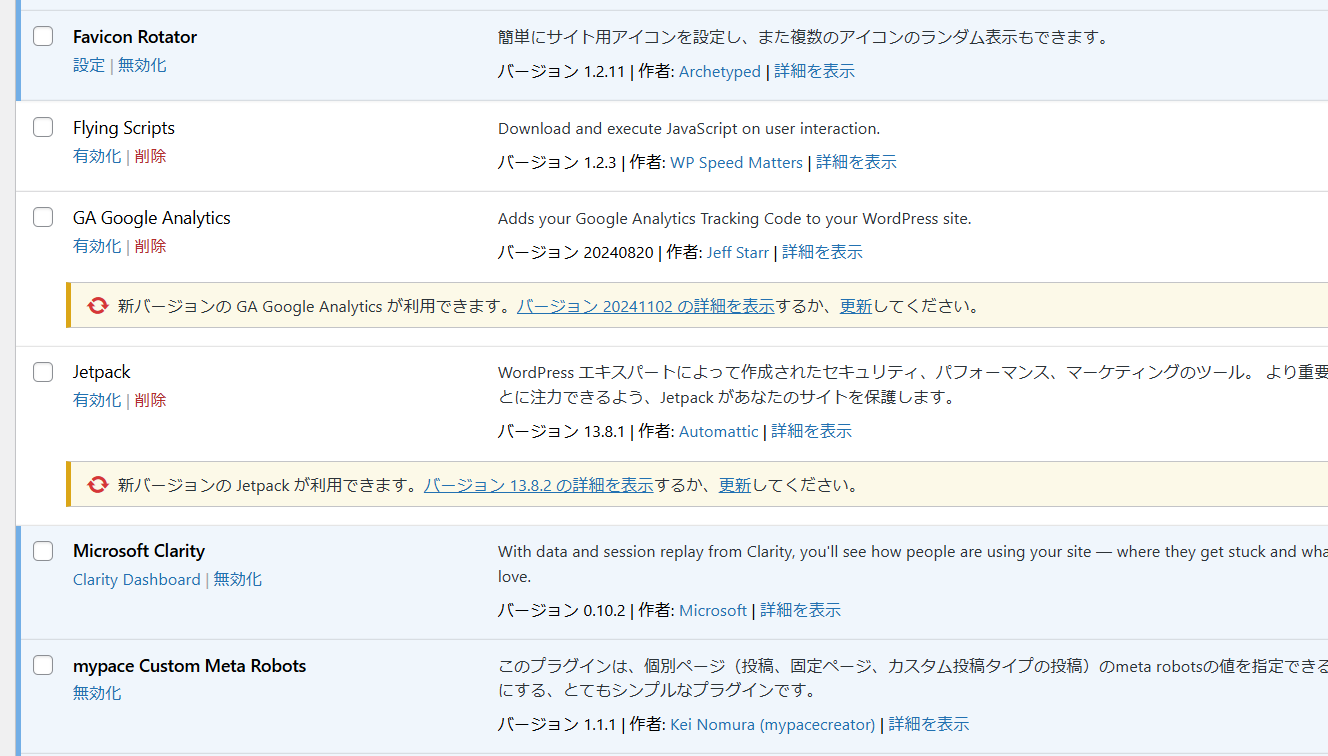Click 更新 in GA Google Analytics notice
The height and width of the screenshot is (756, 1328).
[x=856, y=306]
